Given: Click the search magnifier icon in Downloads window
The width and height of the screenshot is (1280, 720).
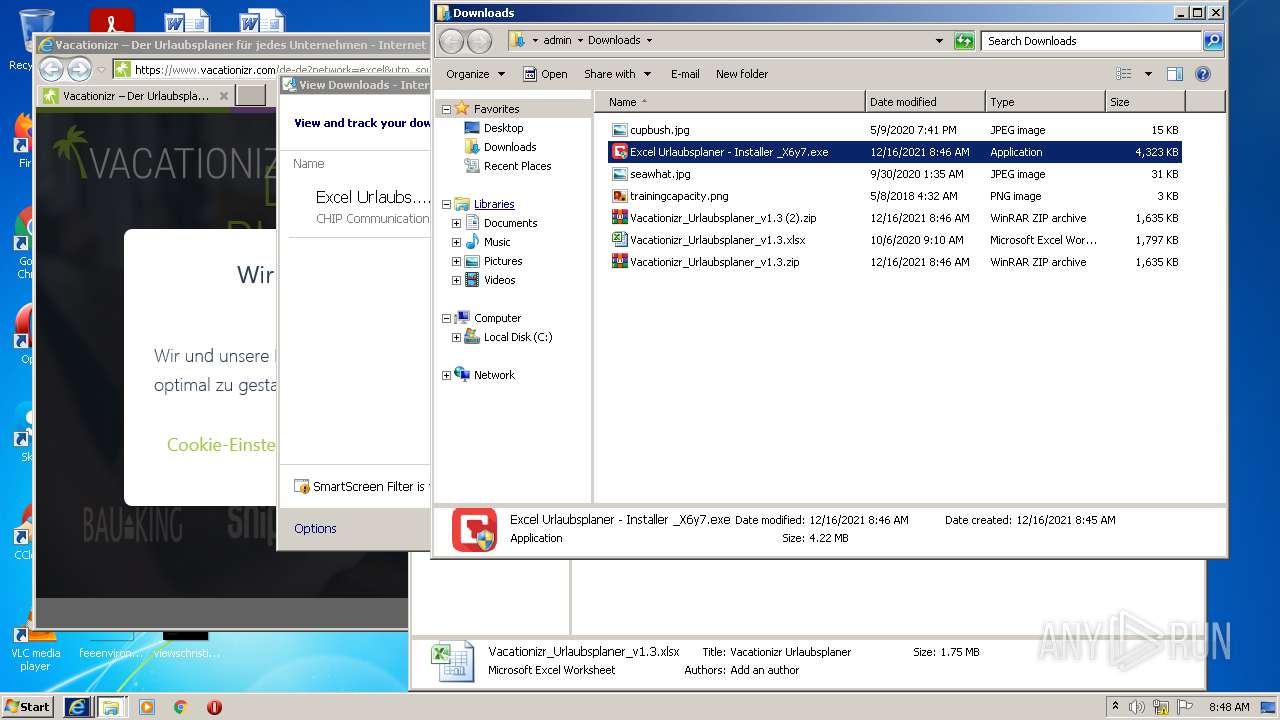Looking at the screenshot, I should pyautogui.click(x=1213, y=41).
